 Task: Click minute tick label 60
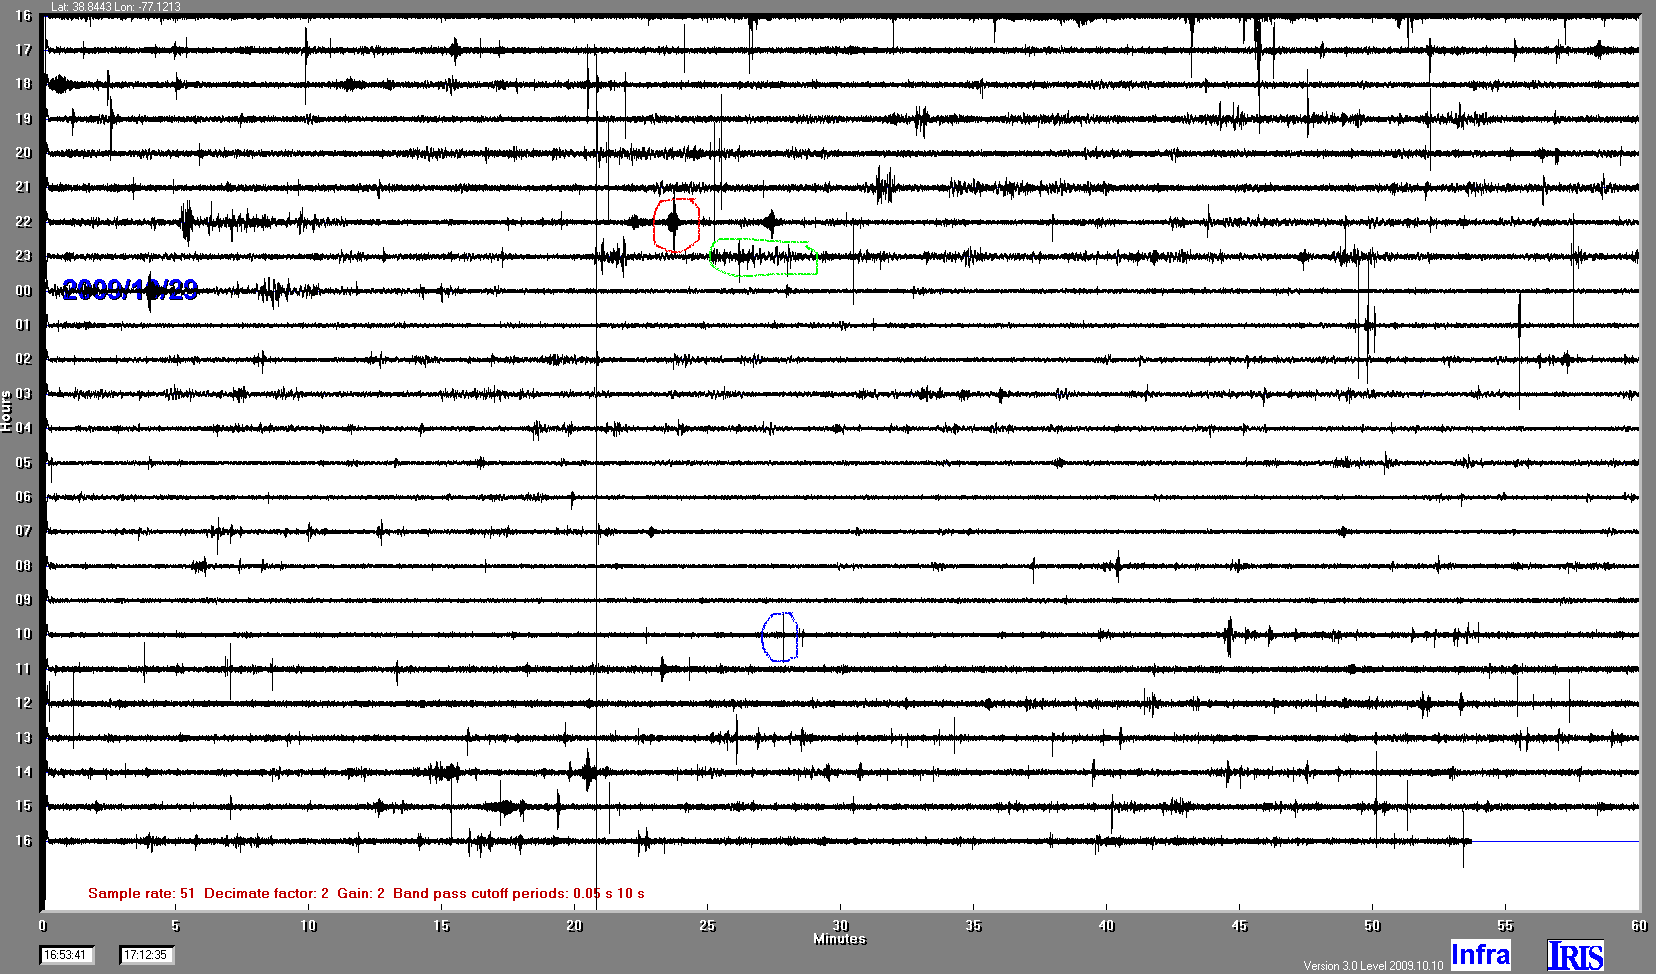click(x=1639, y=926)
